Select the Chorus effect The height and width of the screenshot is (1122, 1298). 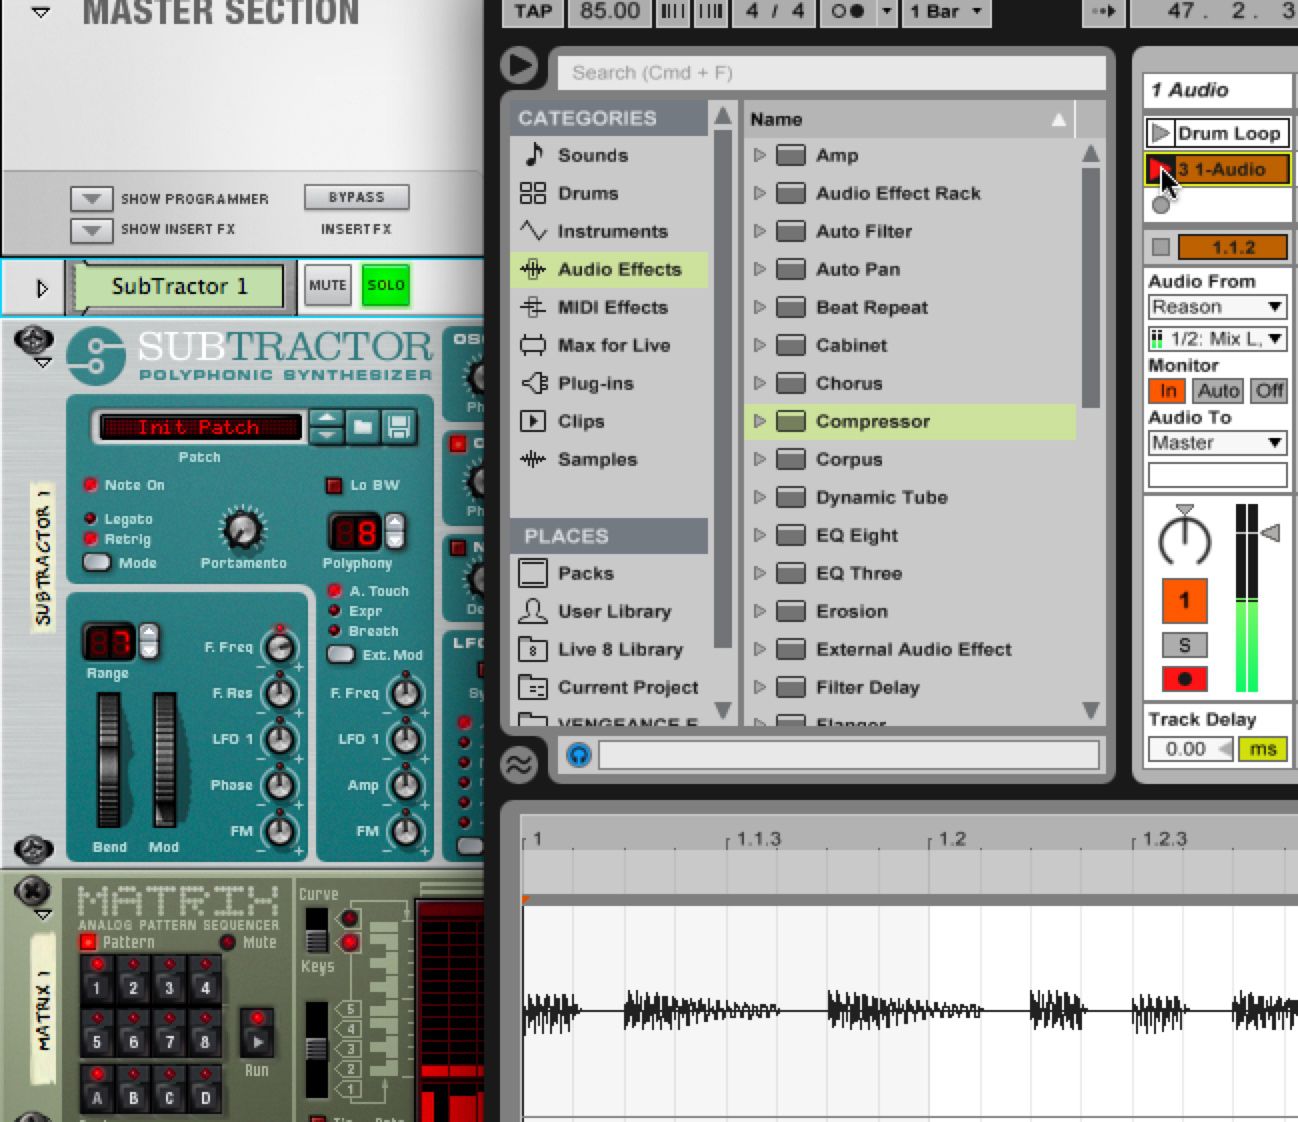(849, 383)
